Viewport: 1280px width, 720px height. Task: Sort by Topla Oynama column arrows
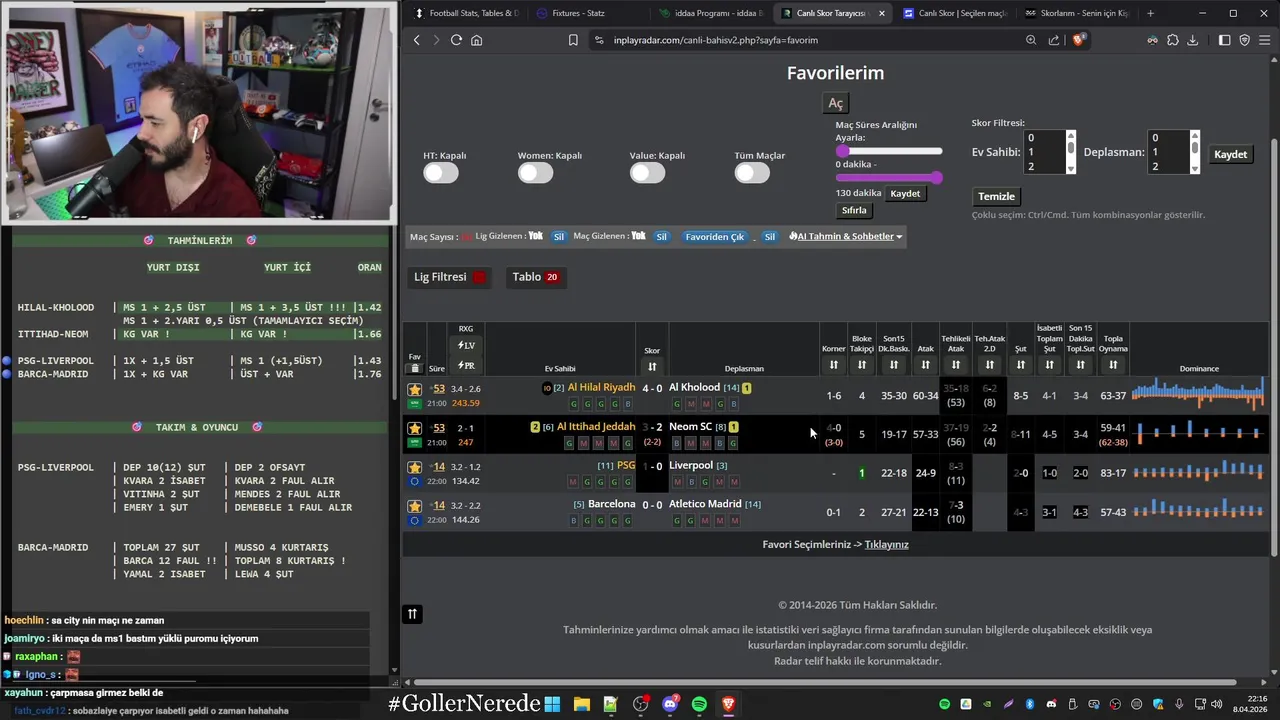(x=1113, y=365)
